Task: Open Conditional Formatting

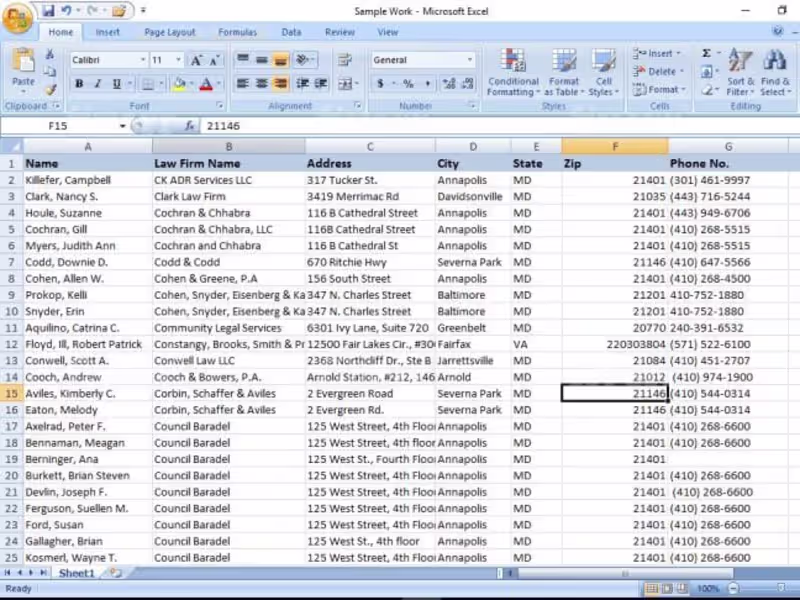Action: tap(513, 72)
